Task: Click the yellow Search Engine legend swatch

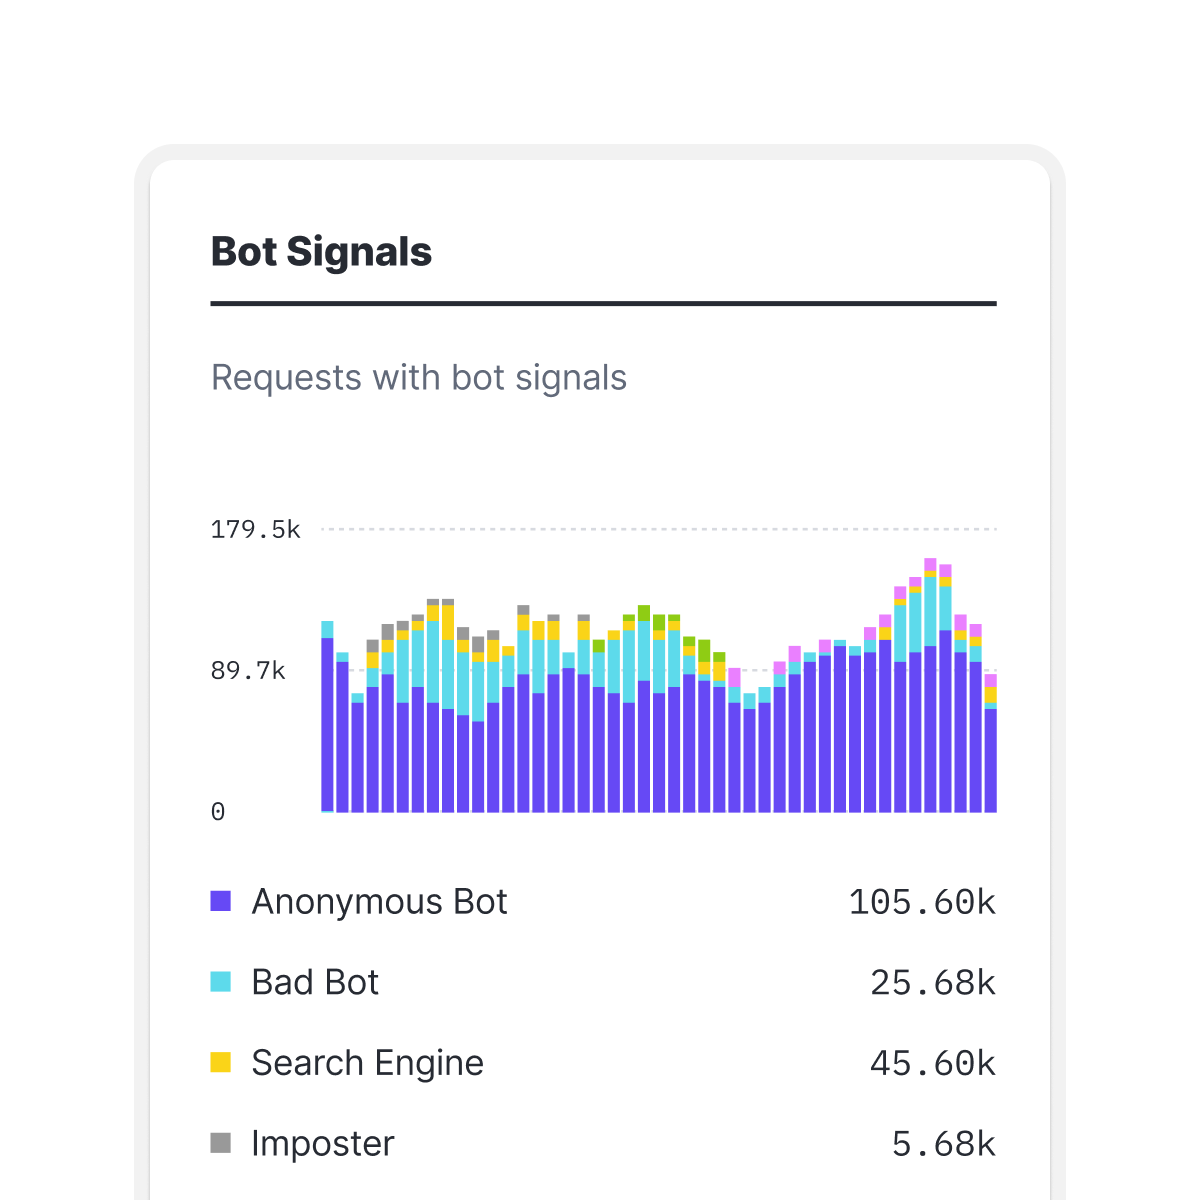Action: tap(221, 1062)
